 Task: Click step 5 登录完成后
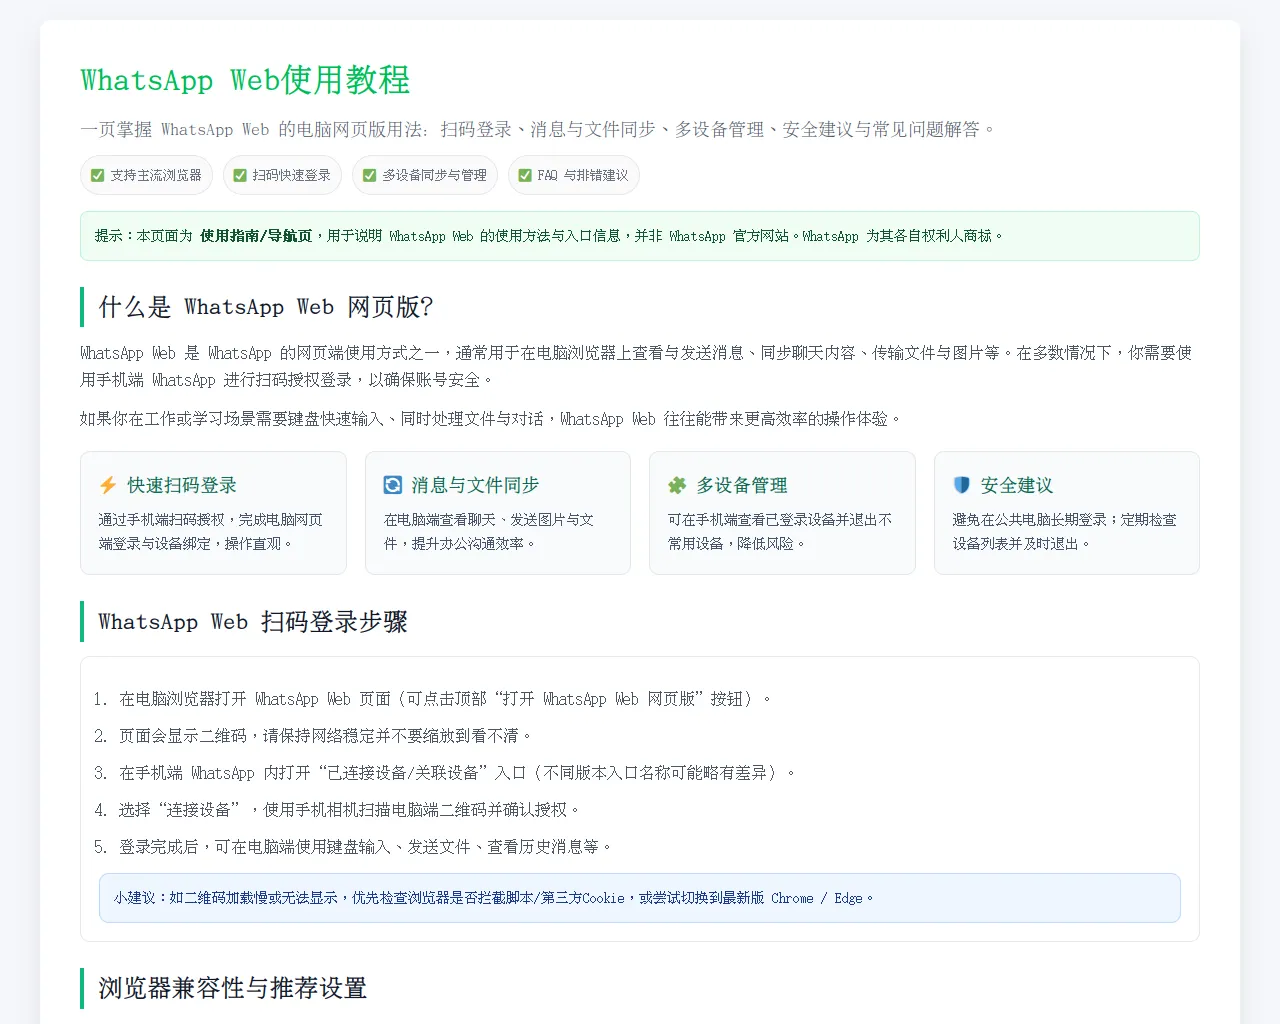365,847
